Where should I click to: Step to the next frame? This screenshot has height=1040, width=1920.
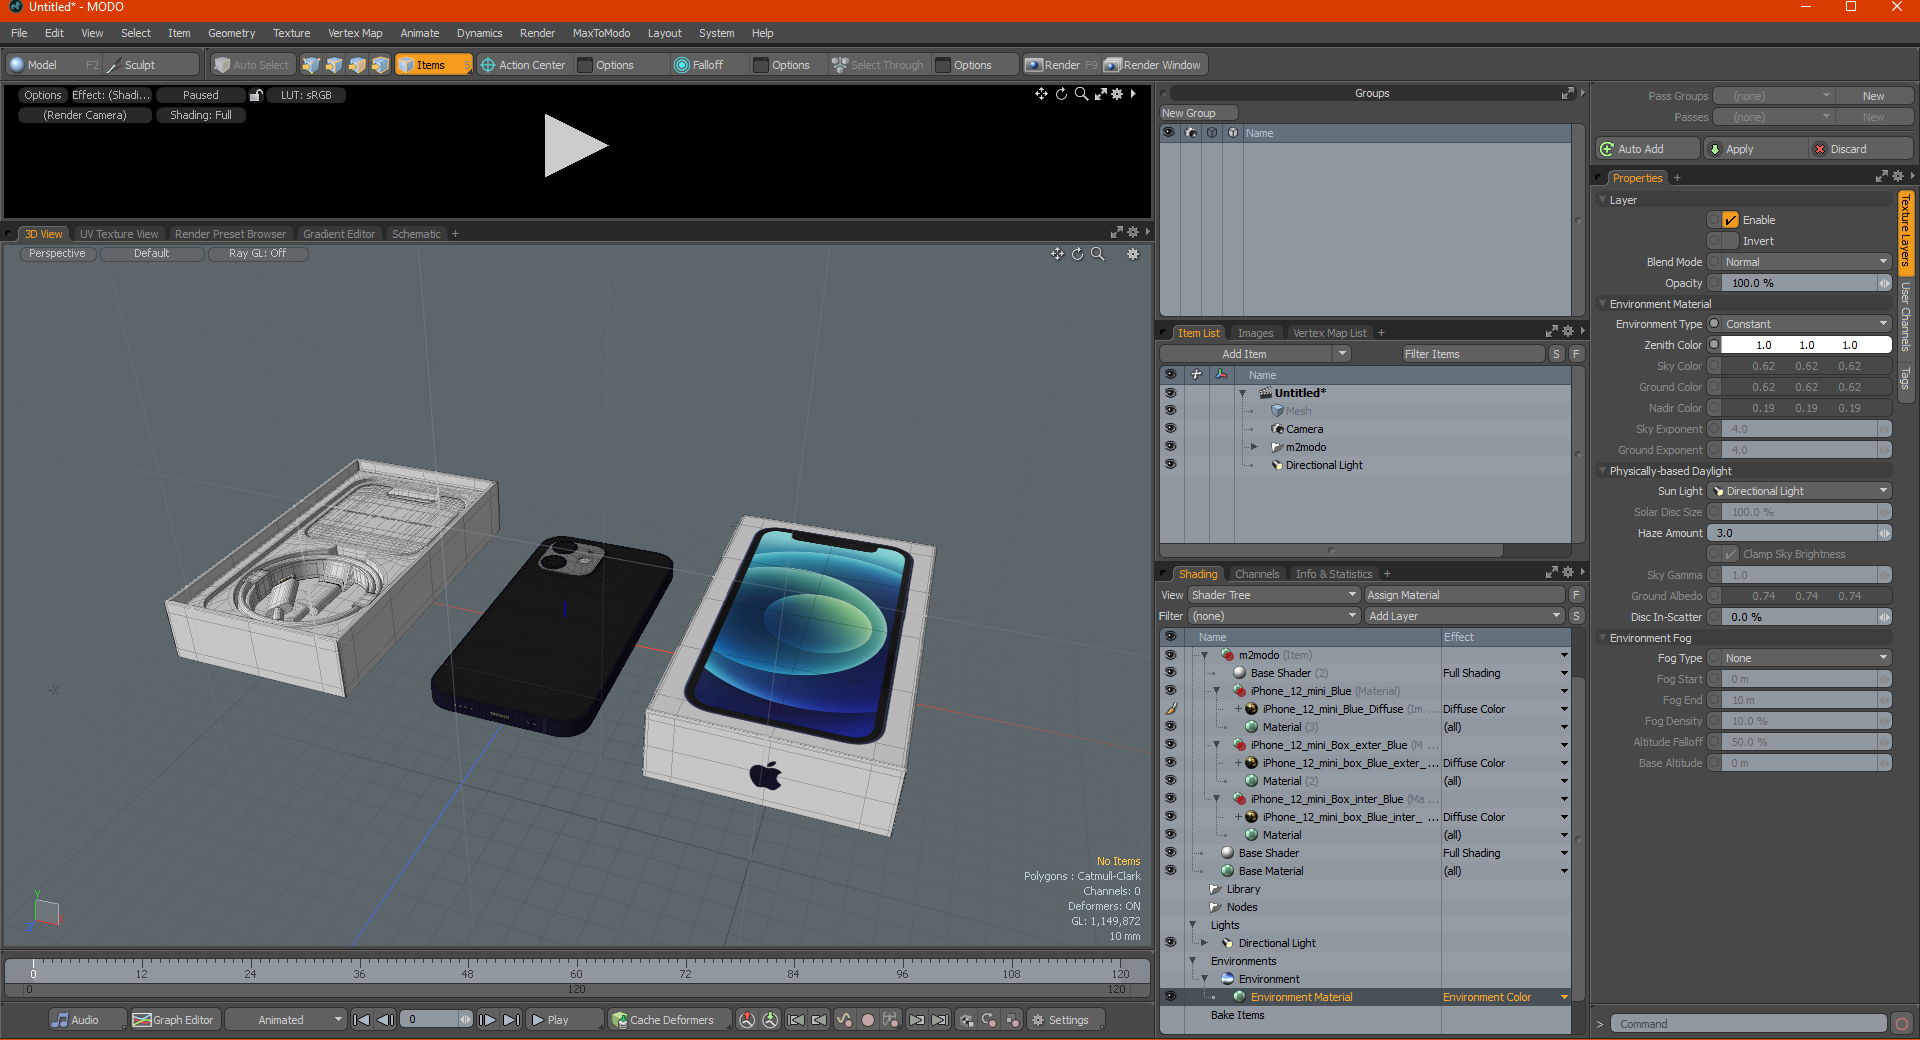487,1020
